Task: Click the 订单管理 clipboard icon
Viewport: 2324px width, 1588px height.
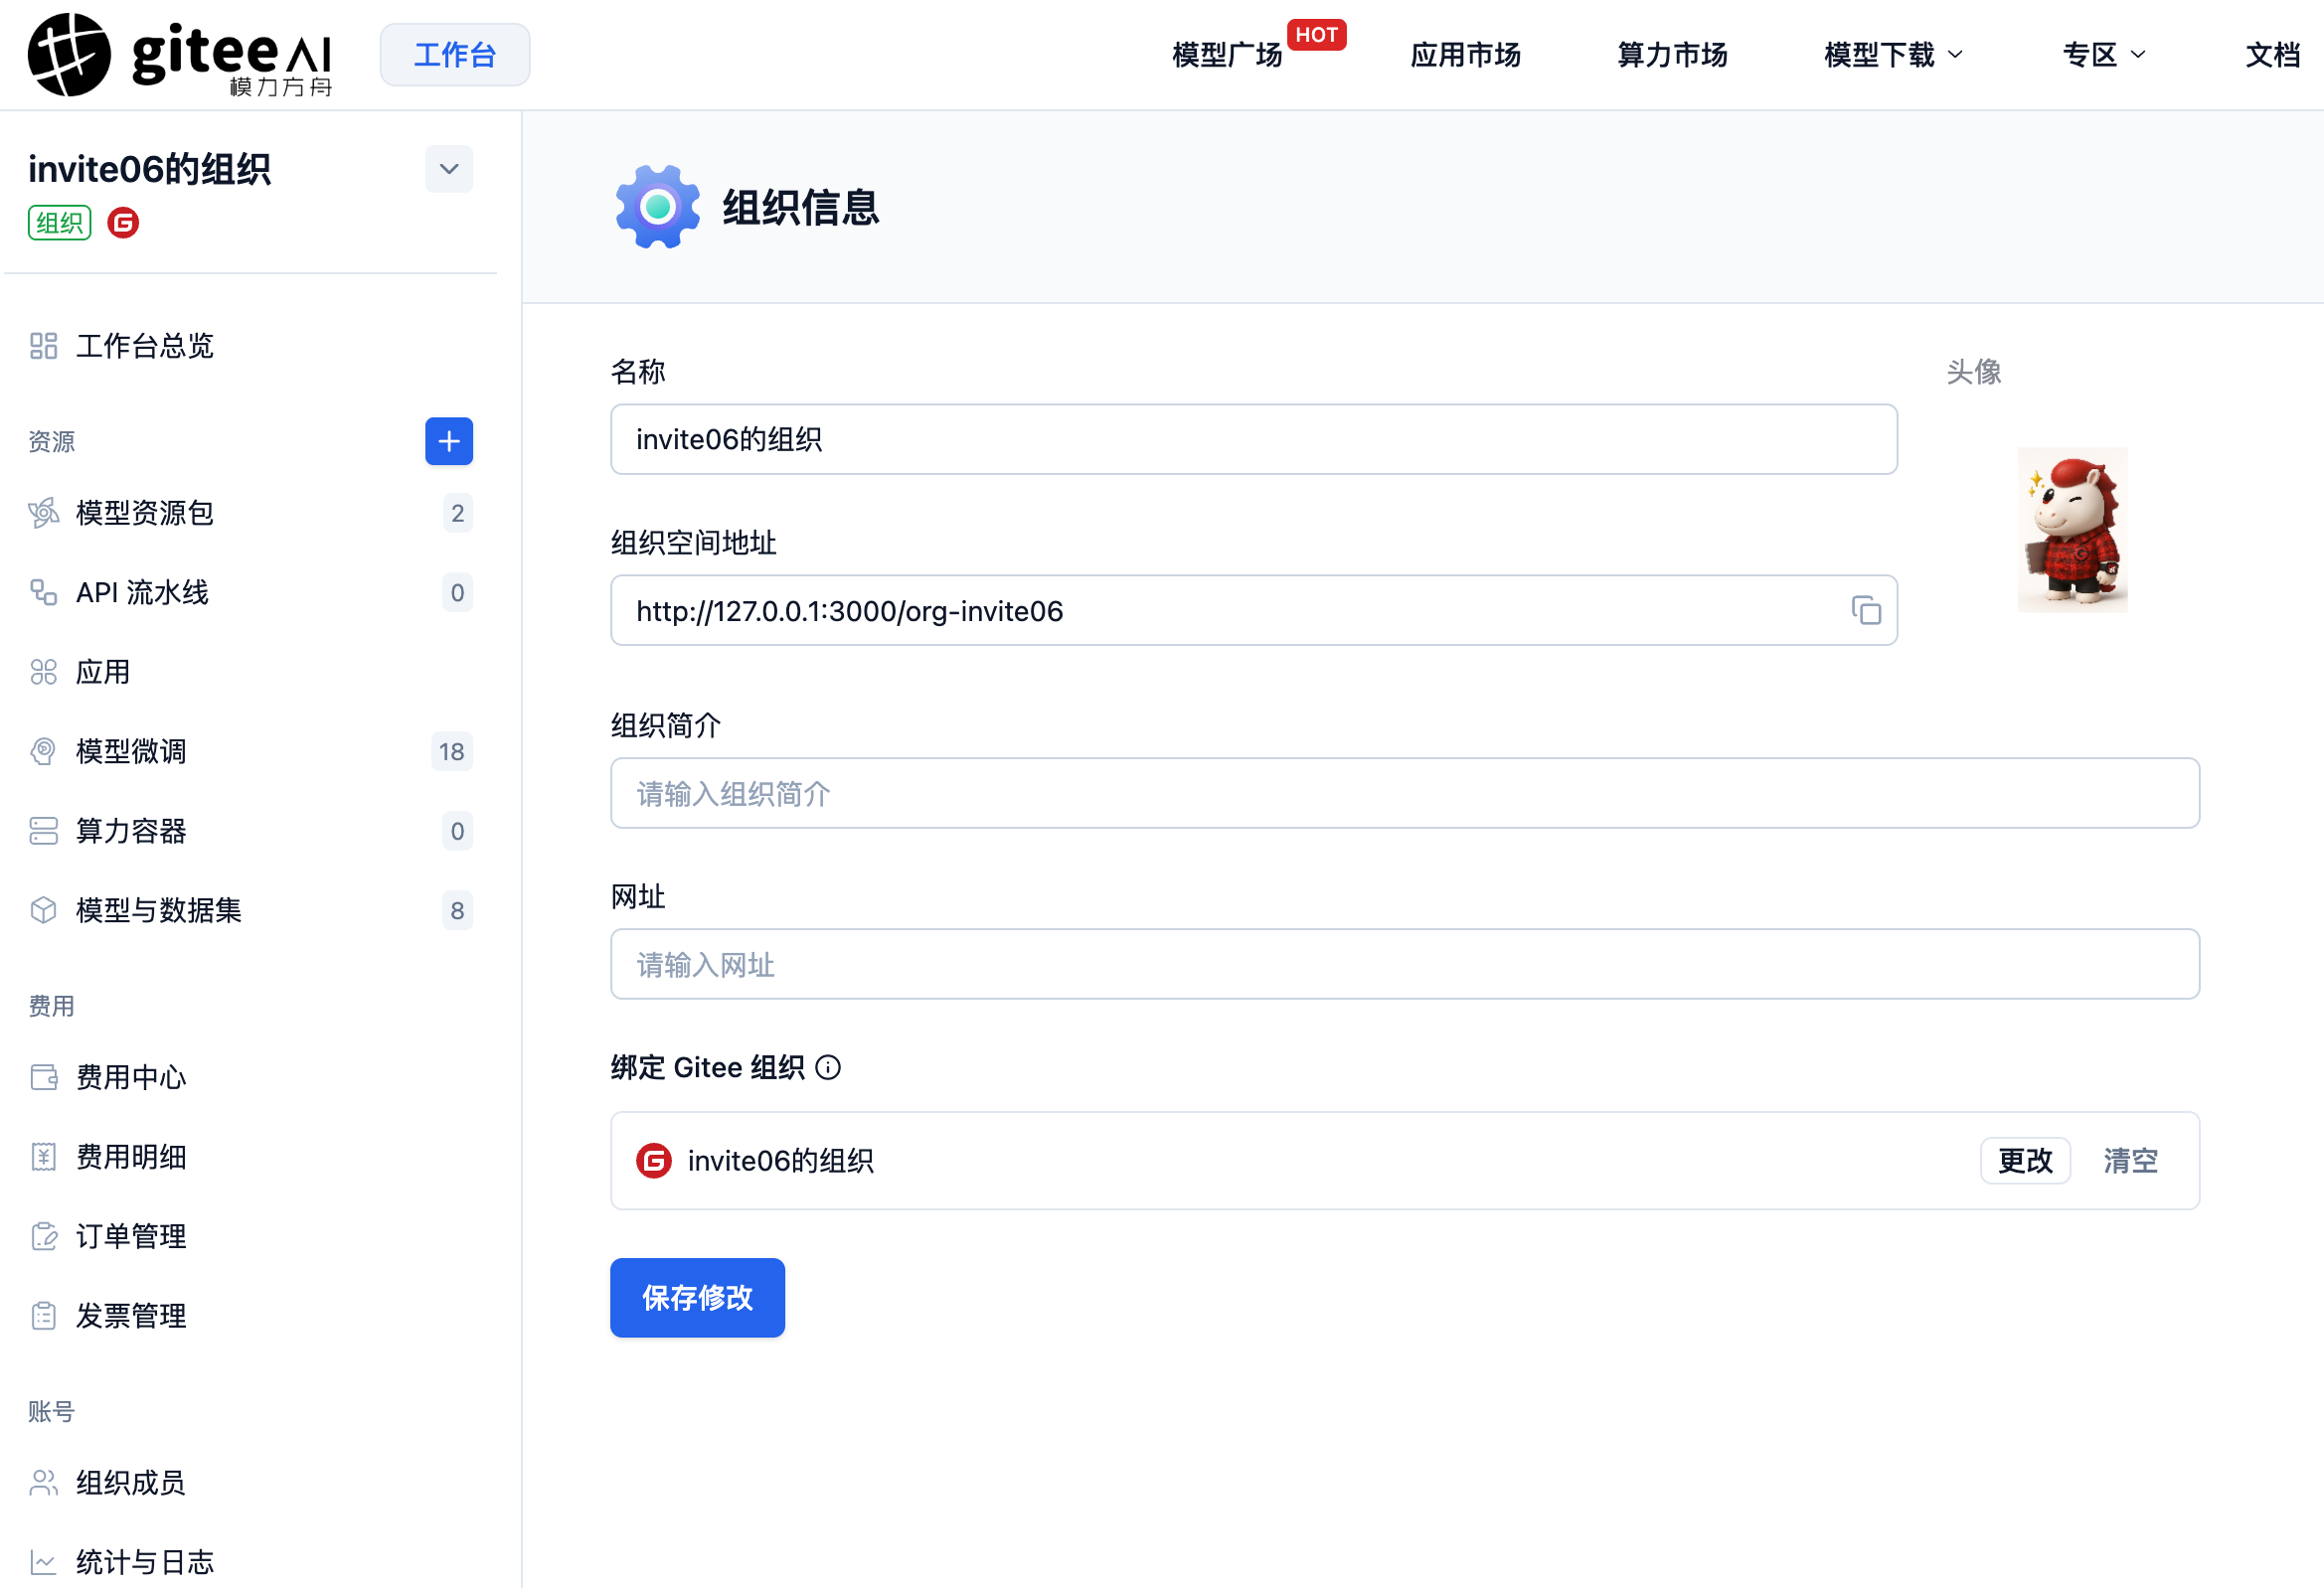Action: coord(43,1237)
